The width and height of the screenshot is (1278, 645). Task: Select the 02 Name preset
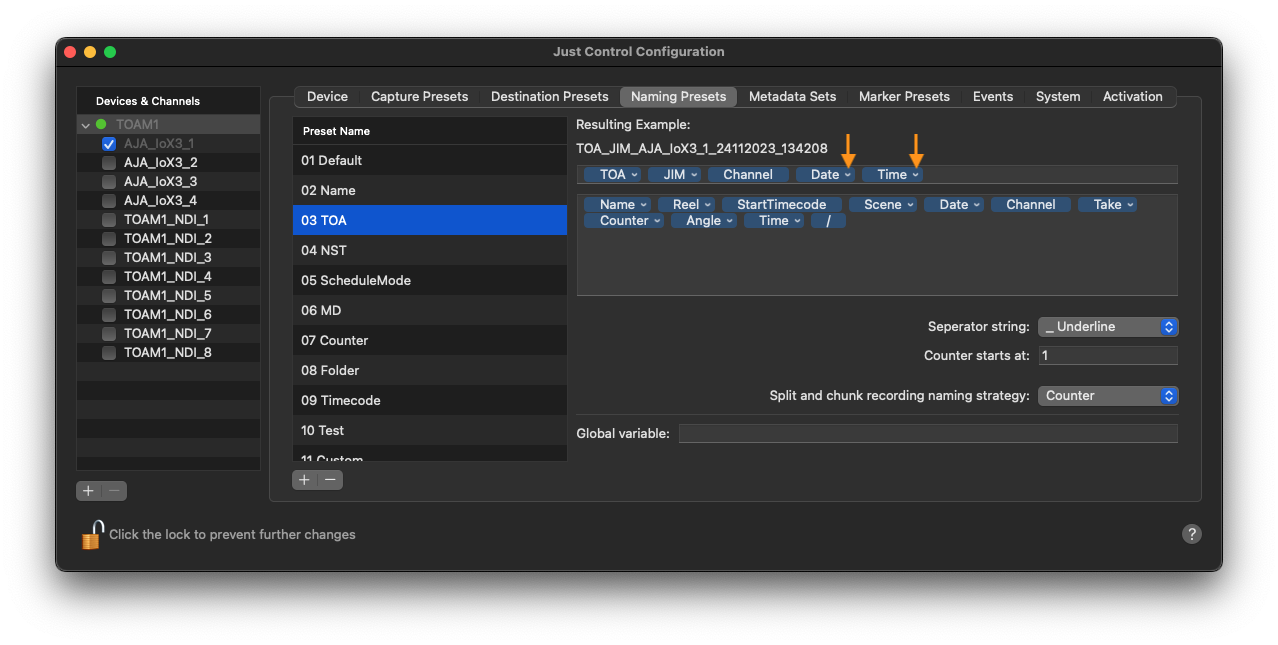tap(430, 190)
